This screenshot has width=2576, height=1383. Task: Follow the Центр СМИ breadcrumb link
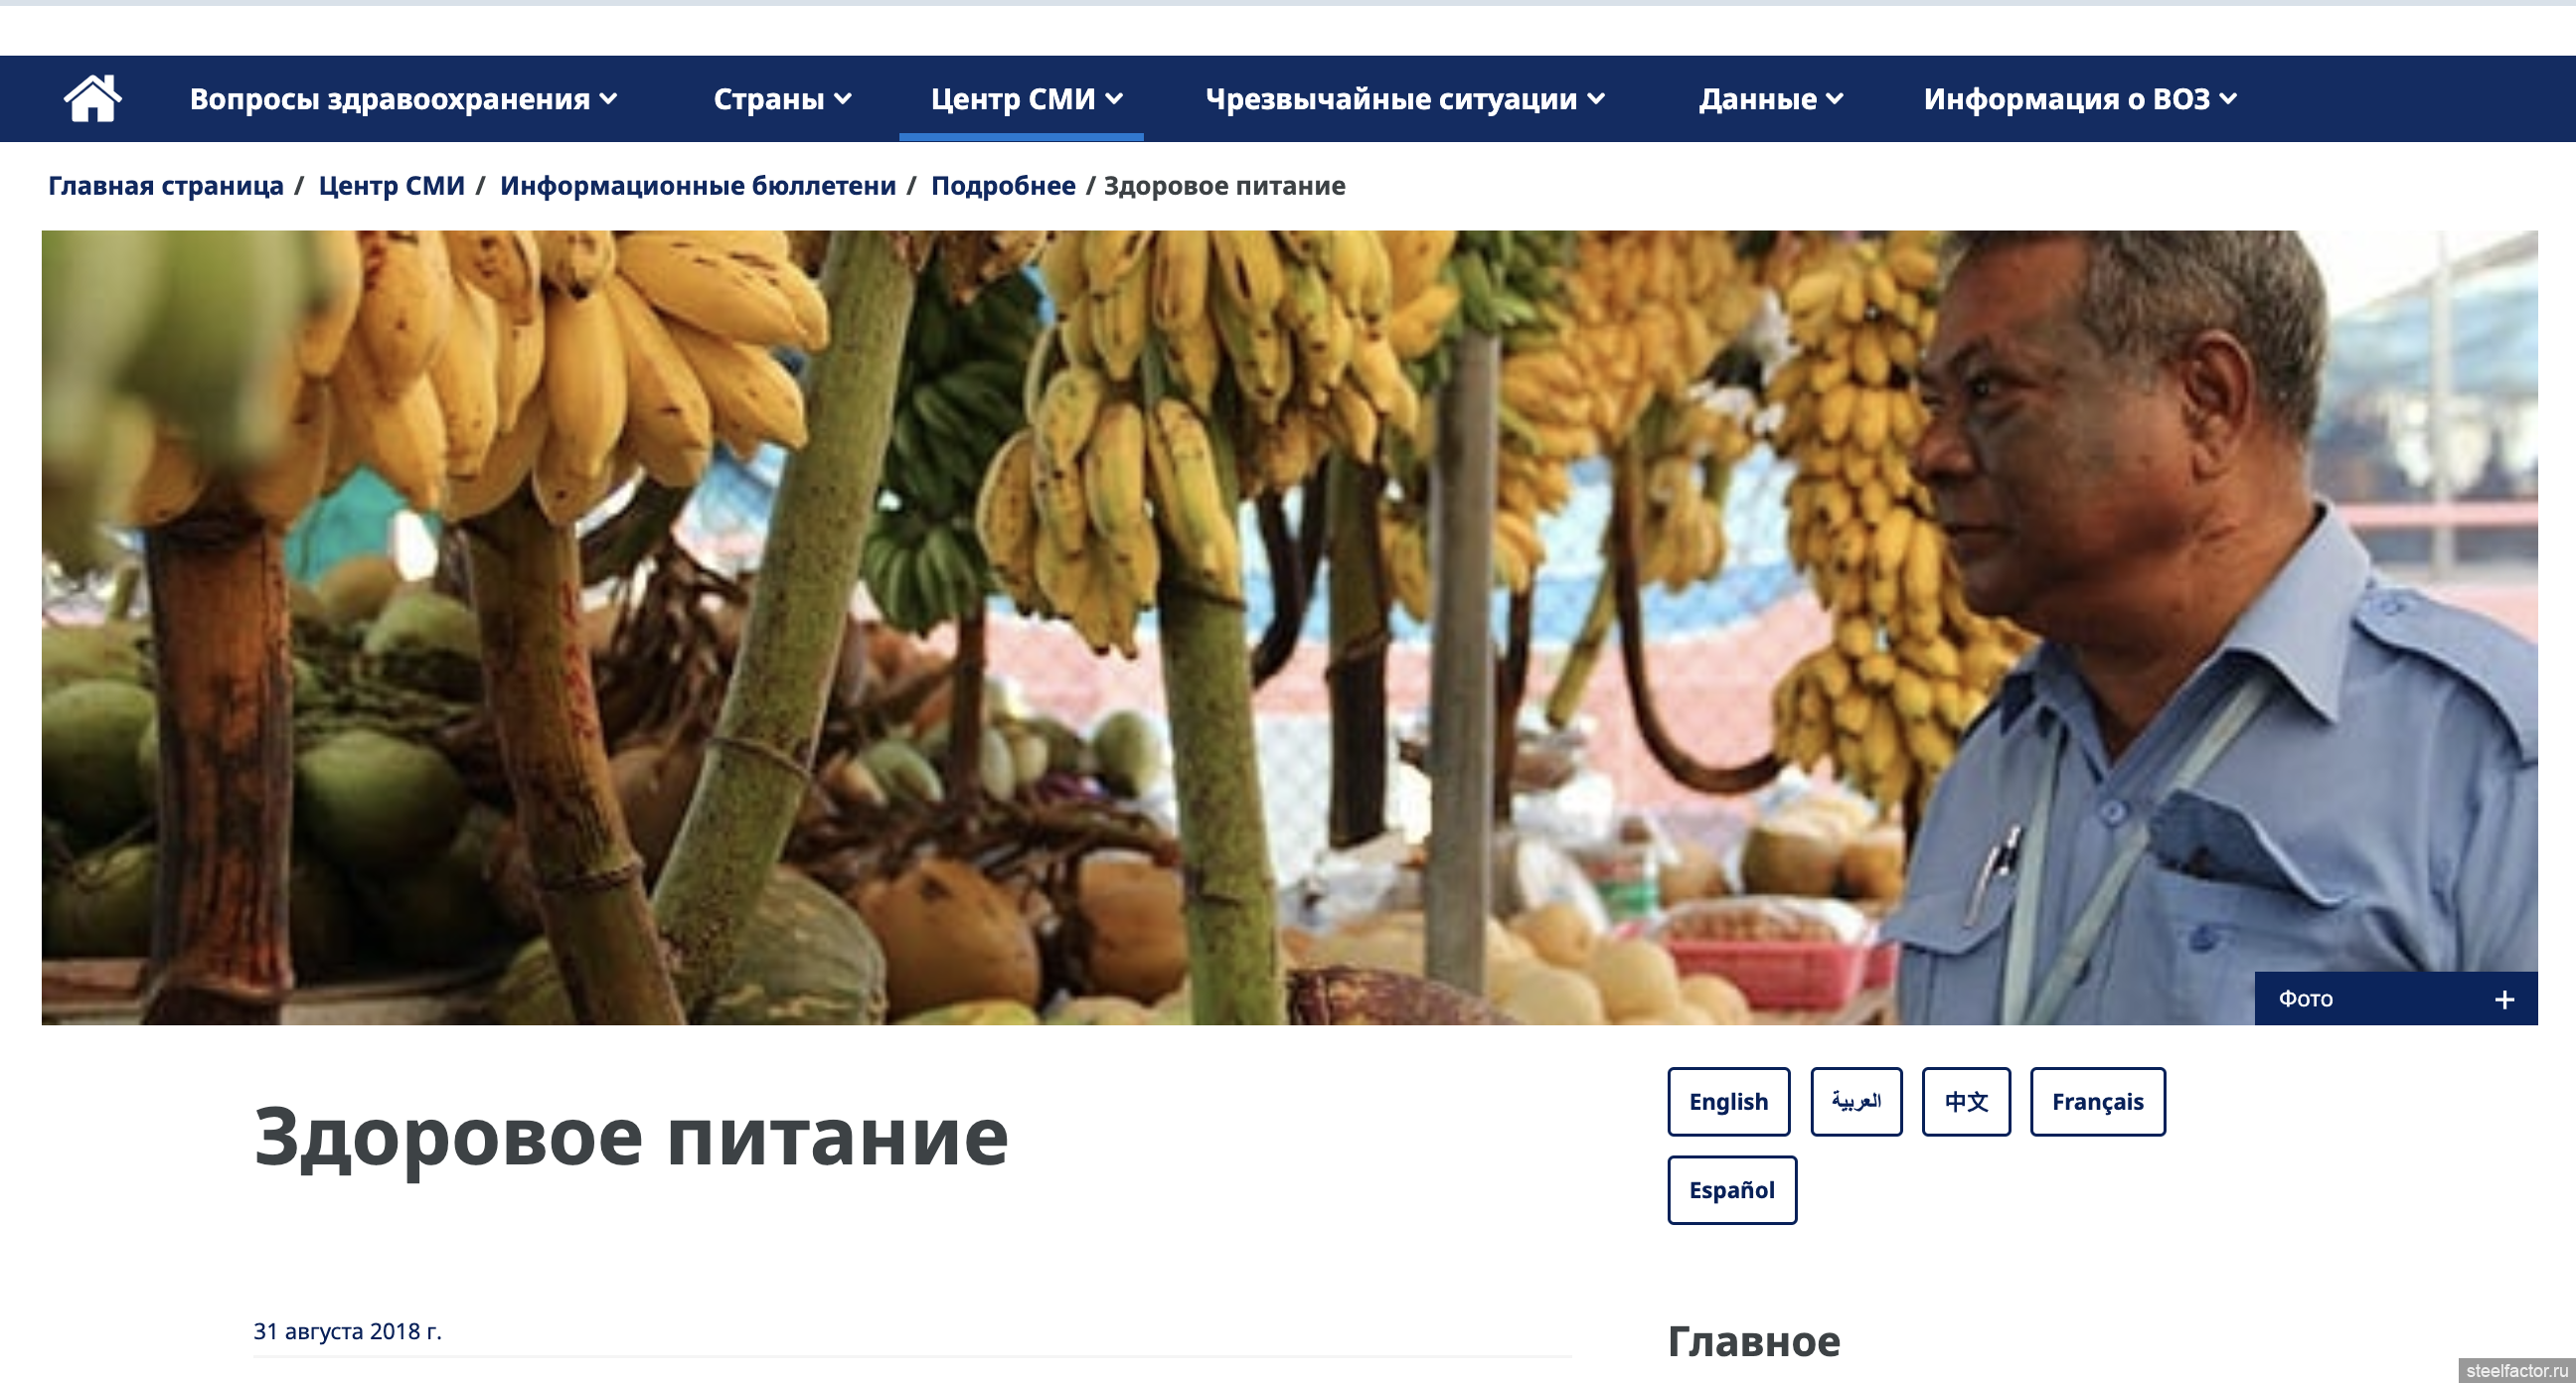391,186
